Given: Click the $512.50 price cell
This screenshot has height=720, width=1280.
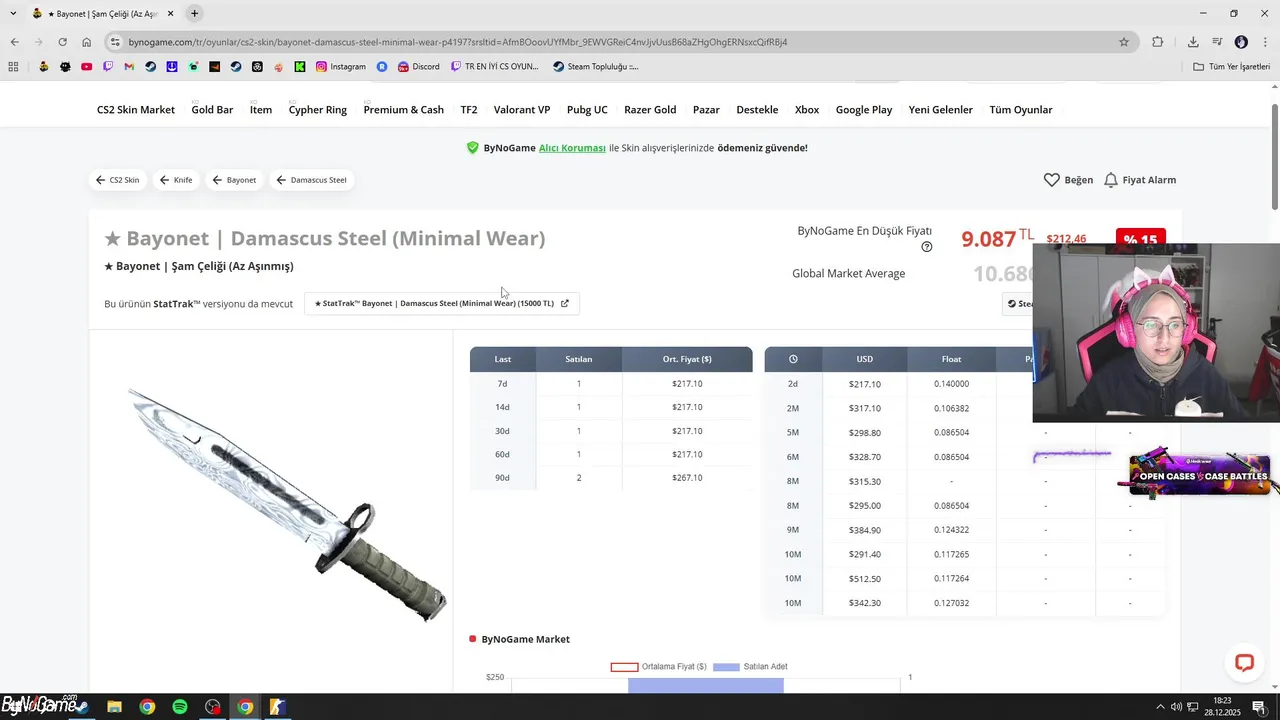Looking at the screenshot, I should pyautogui.click(x=864, y=579).
